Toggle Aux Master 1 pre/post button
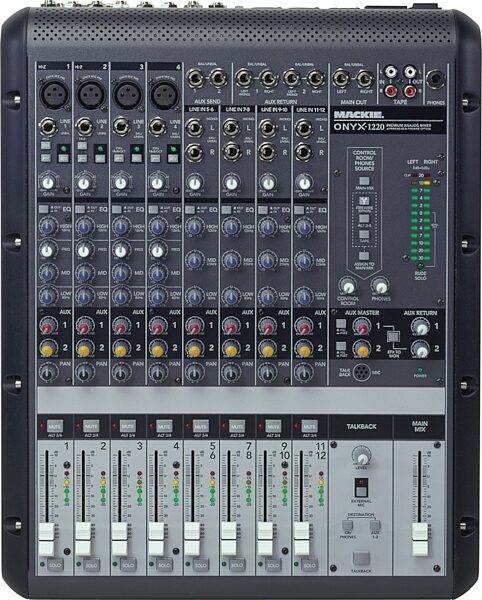Viewport: 482px width, 600px height. click(340, 324)
